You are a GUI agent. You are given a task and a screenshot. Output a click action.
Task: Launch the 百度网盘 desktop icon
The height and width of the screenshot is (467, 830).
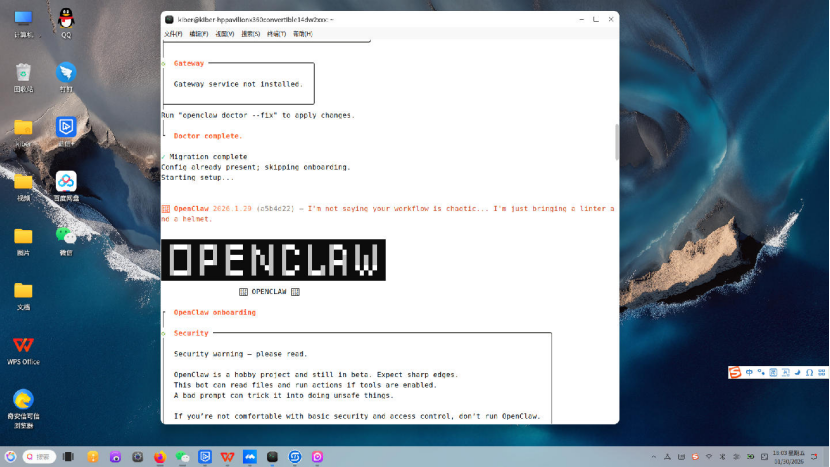click(x=66, y=187)
